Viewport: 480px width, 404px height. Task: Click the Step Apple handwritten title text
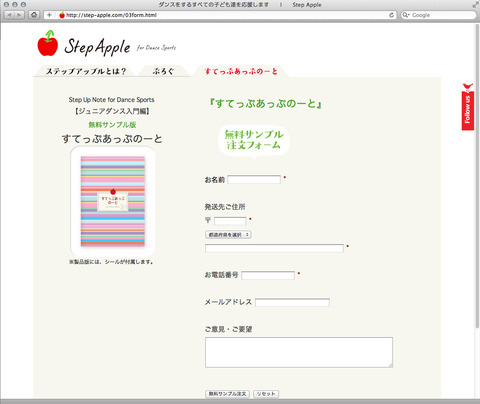pyautogui.click(x=97, y=47)
